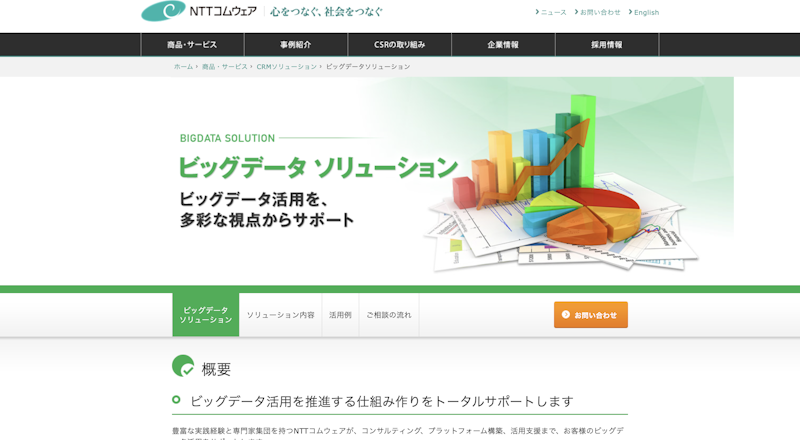Go to 企業情報 in the main navigation
Image resolution: width=800 pixels, height=440 pixels.
click(x=503, y=45)
